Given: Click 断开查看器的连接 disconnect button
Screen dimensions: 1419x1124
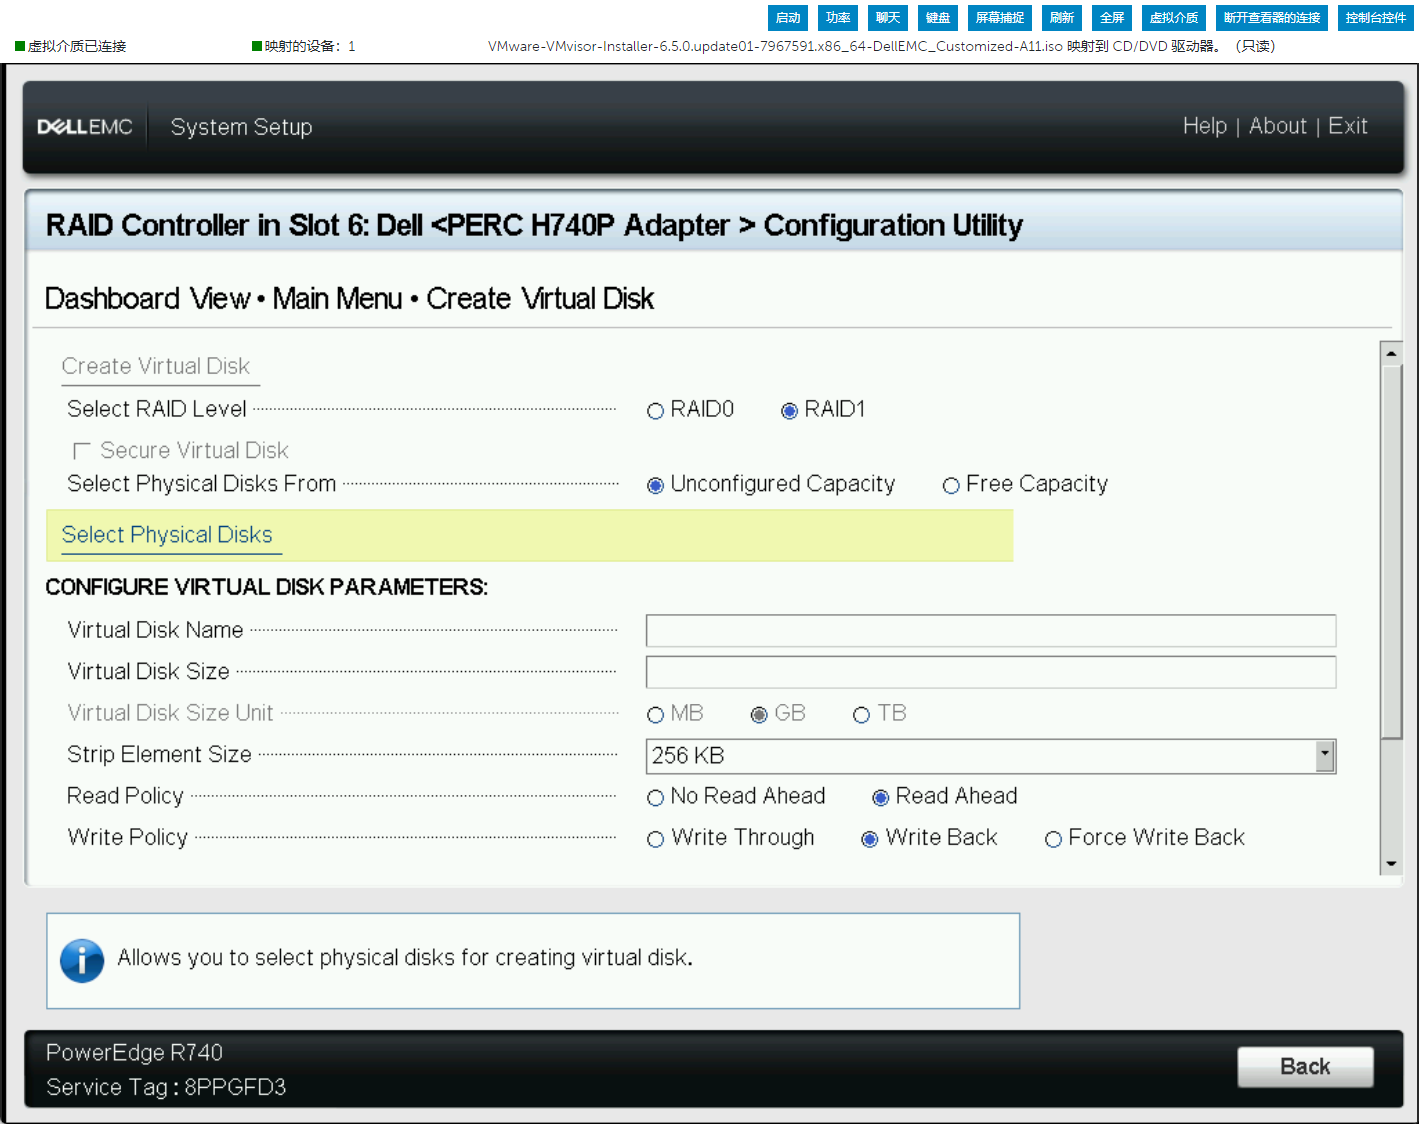Looking at the screenshot, I should pyautogui.click(x=1272, y=18).
